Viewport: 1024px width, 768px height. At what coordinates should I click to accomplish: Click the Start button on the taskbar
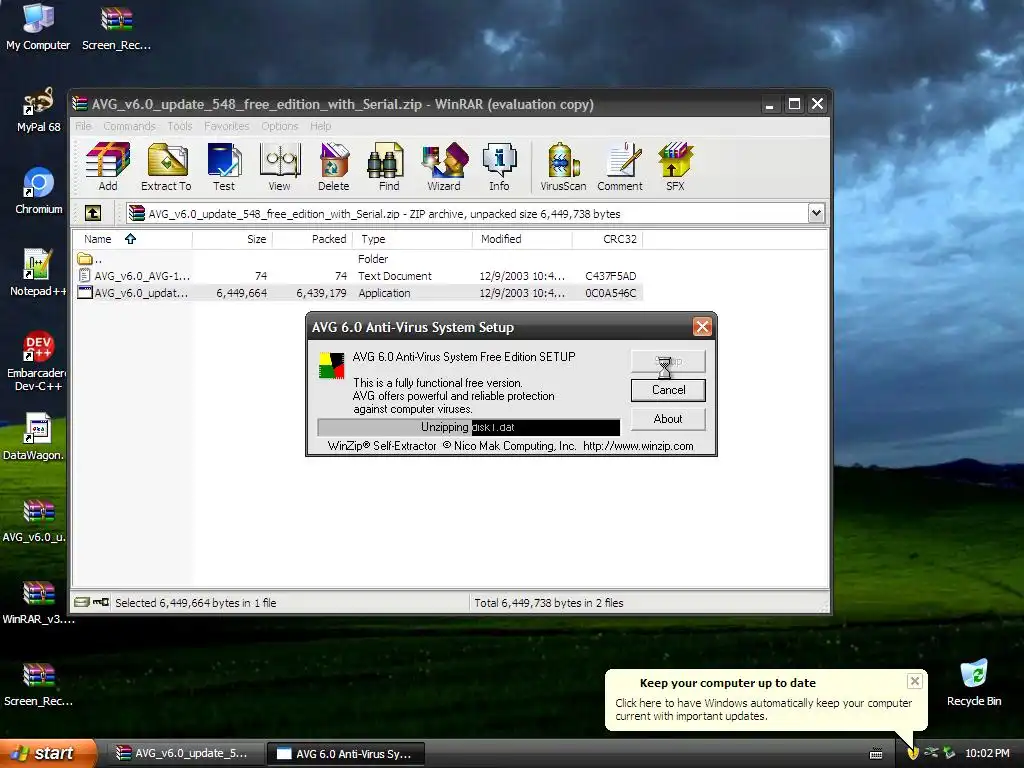(47, 753)
